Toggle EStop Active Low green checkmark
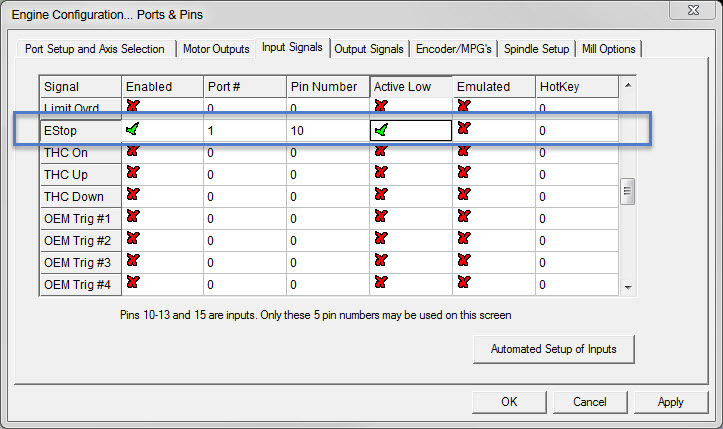This screenshot has width=723, height=429. coord(382,129)
